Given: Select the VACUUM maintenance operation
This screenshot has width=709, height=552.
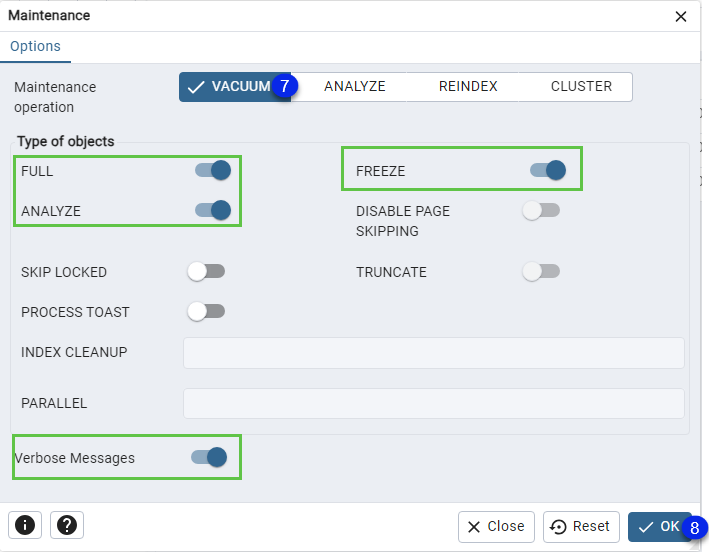Looking at the screenshot, I should (x=235, y=86).
